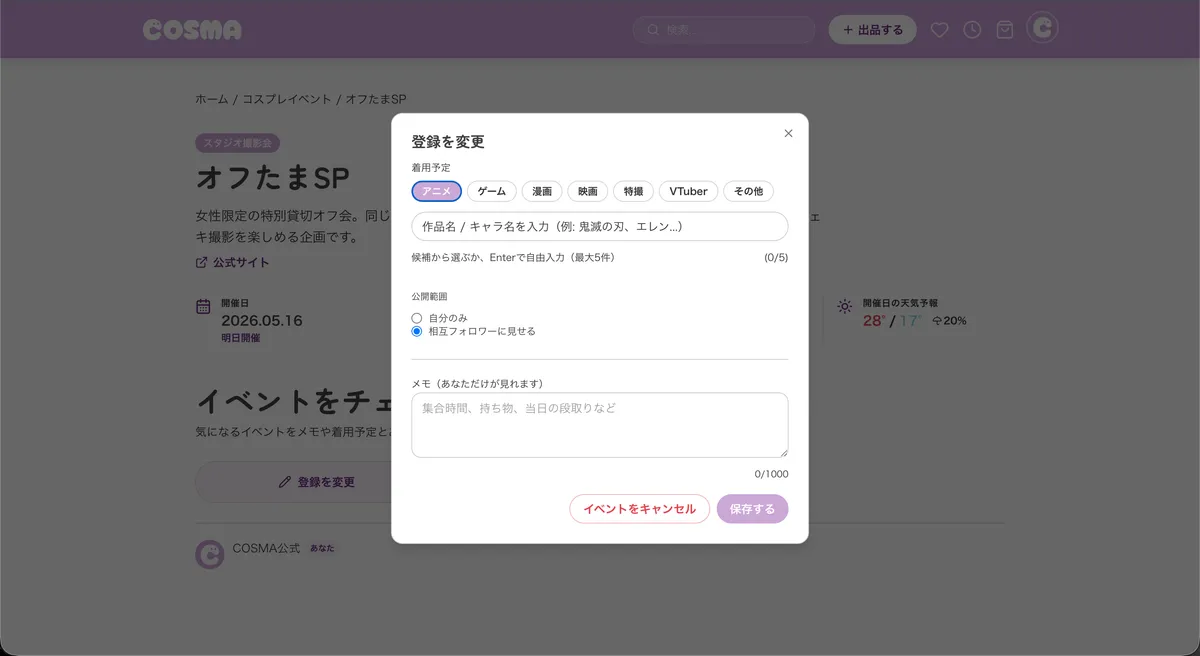The width and height of the screenshot is (1200, 656).
Task: Click the calendar icon beside 開催日
Action: pyautogui.click(x=203, y=306)
